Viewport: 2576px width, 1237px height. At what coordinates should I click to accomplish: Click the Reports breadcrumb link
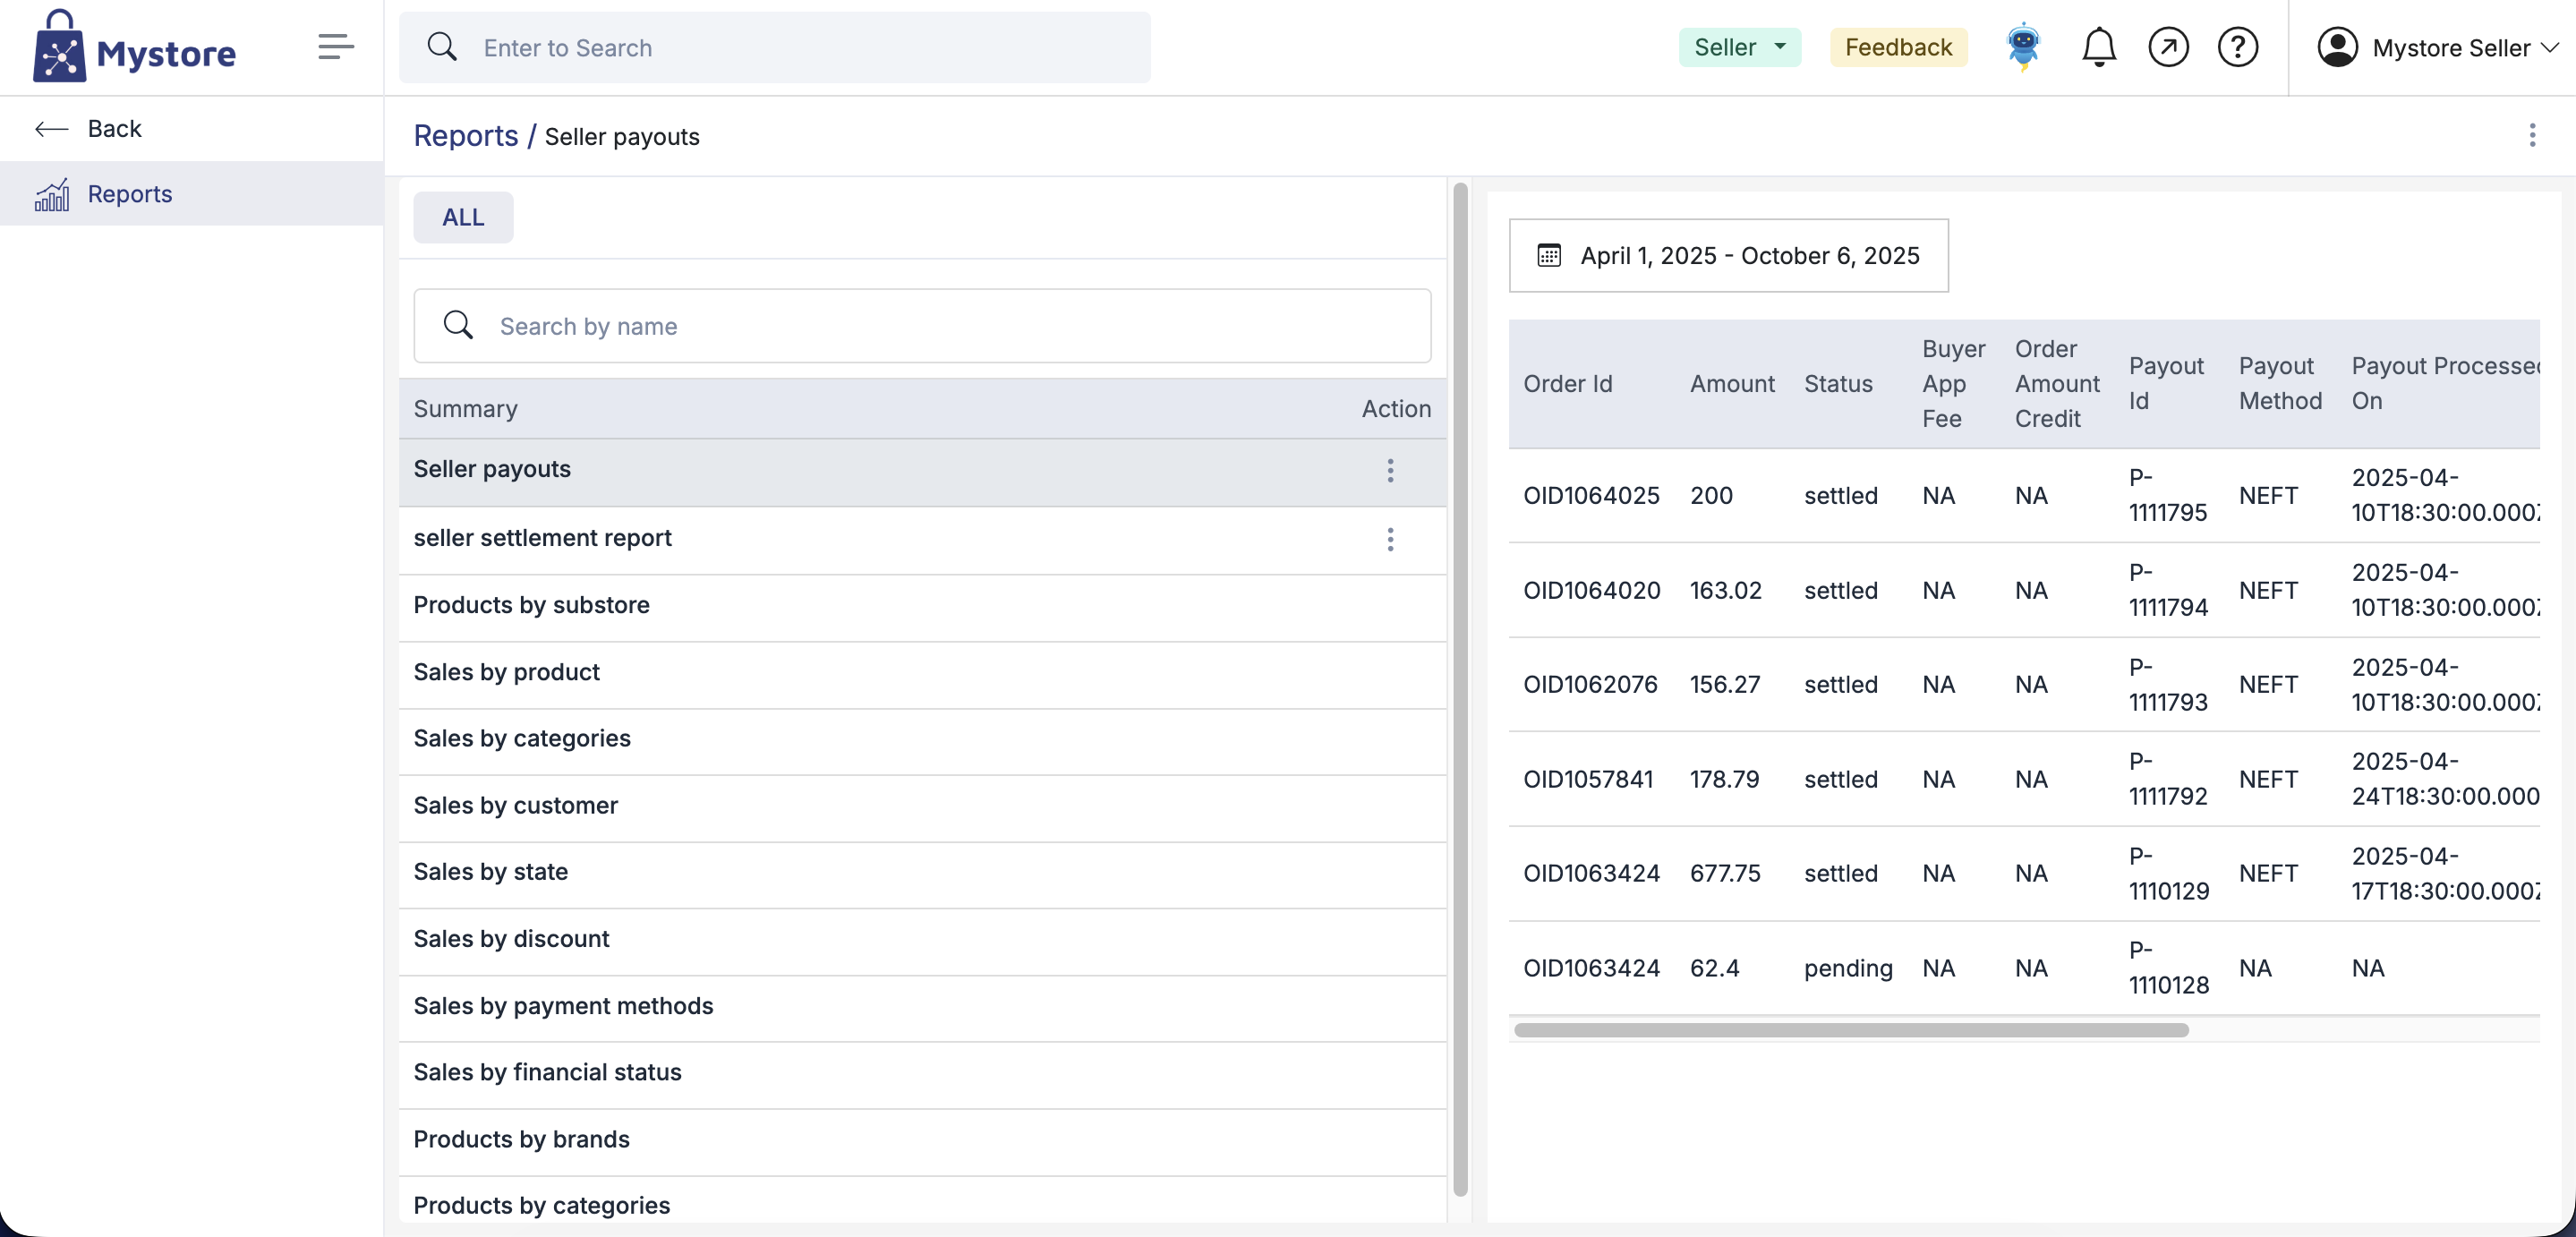[x=465, y=135]
